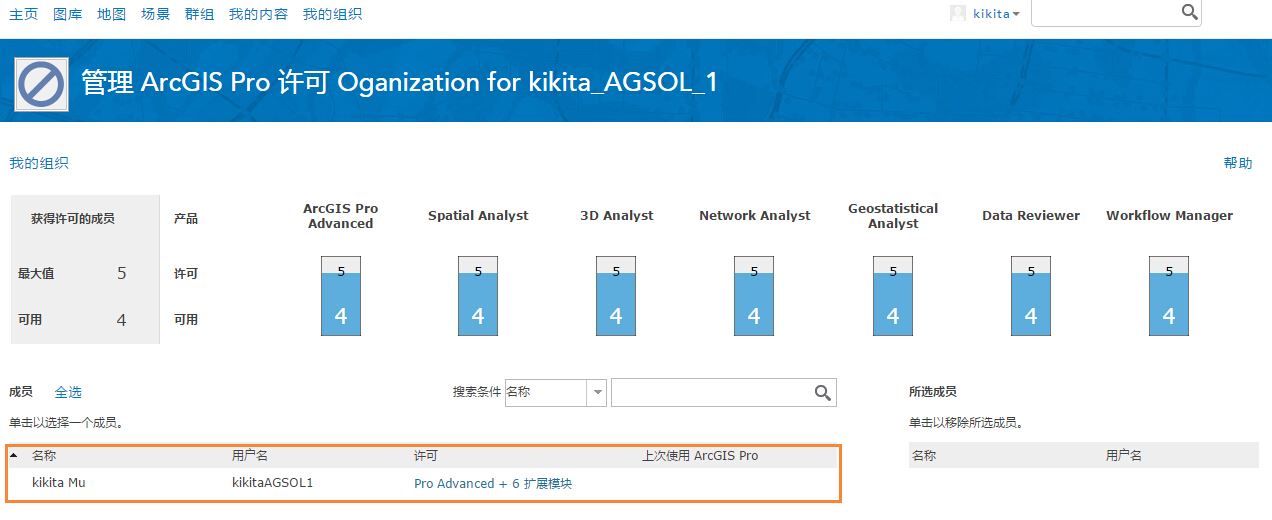
Task: Click the 我的组织 breadcrumb link
Action: point(39,163)
